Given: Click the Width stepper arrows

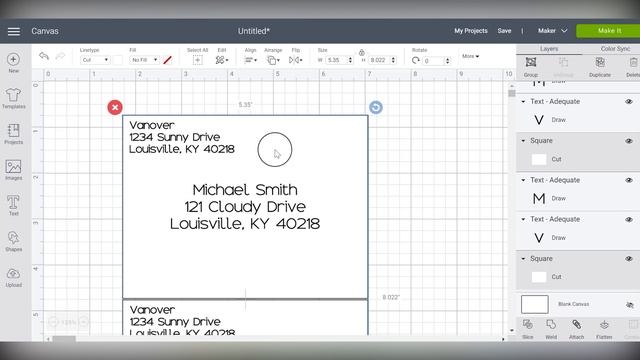Looking at the screenshot, I should click(x=350, y=60).
